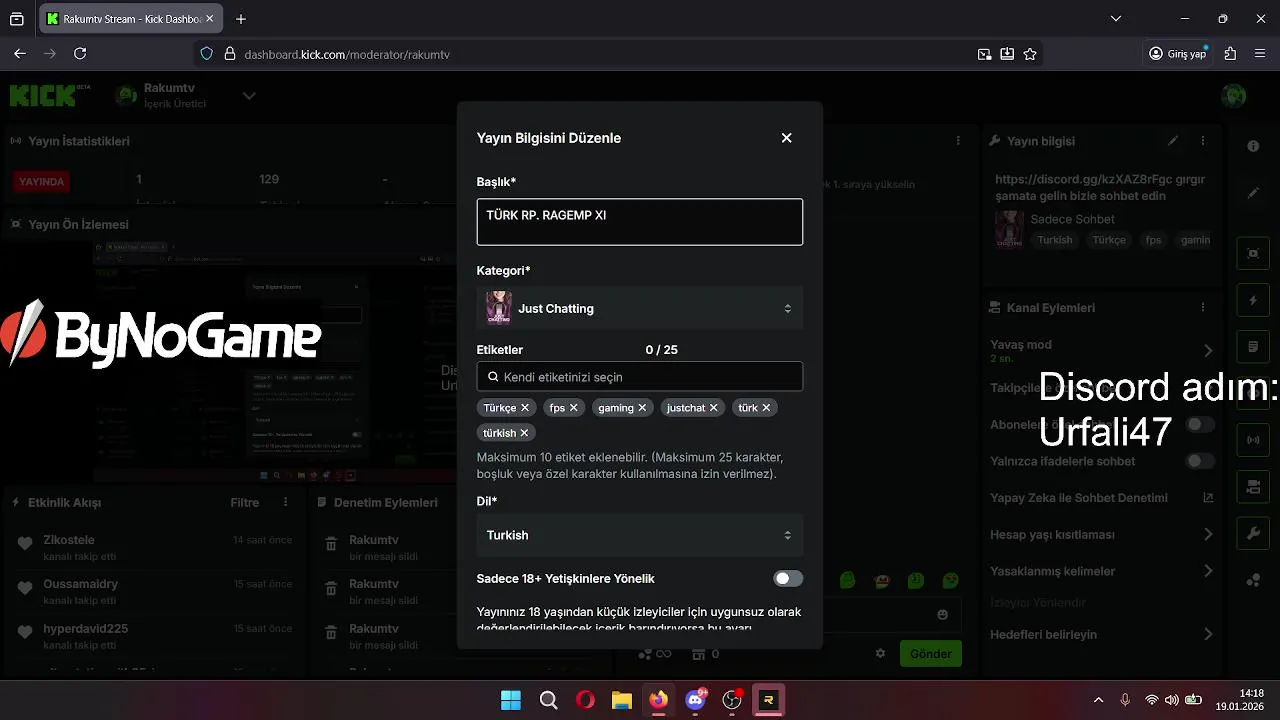Open the Kategori Just Chatting dropdown
Screen dimensions: 1280x720
pos(640,309)
